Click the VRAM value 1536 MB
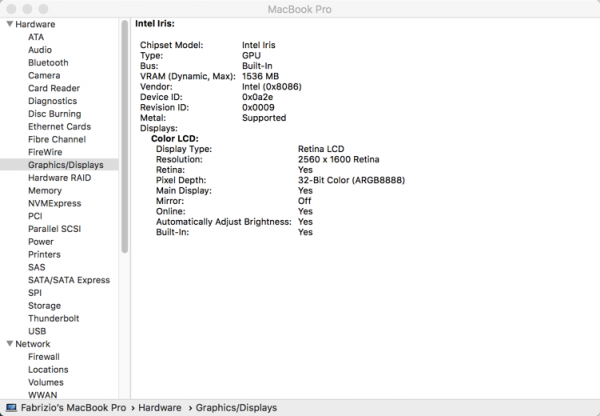Screen dimensions: 600x416 pos(260,76)
